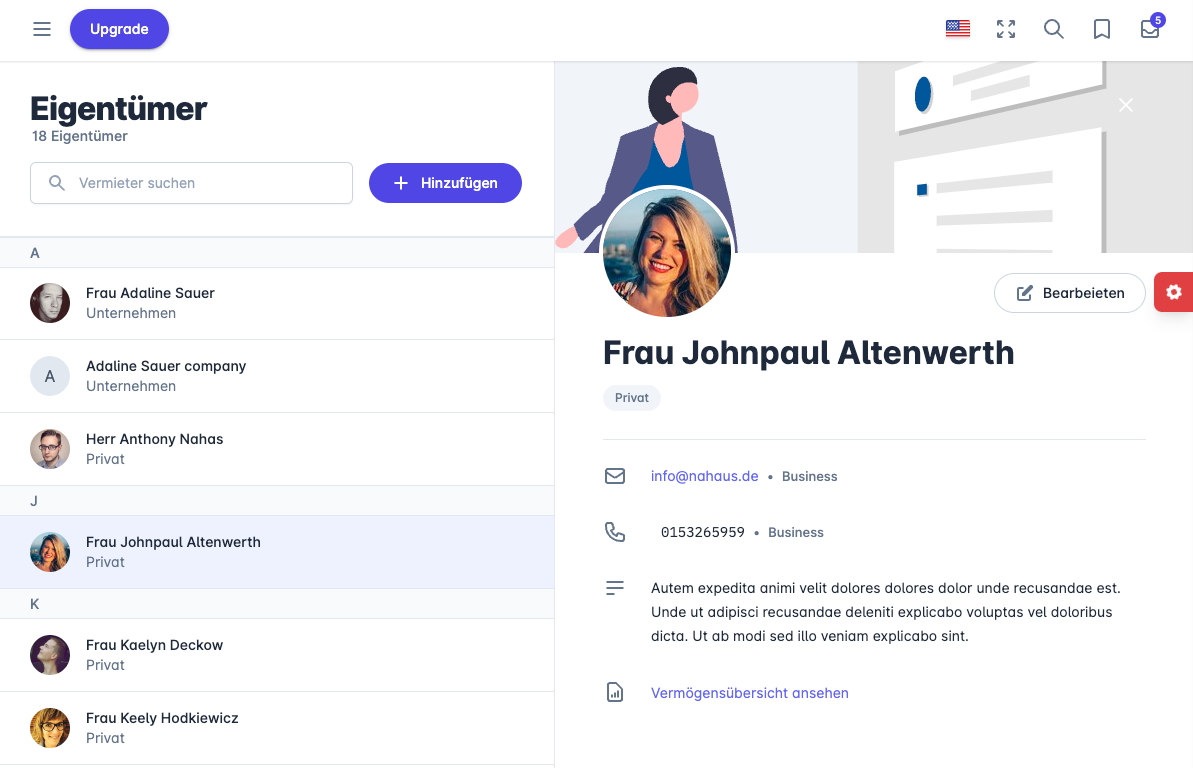Viewport: 1193px width, 768px height.
Task: Open search with magnifier icon in header
Action: tap(1053, 29)
